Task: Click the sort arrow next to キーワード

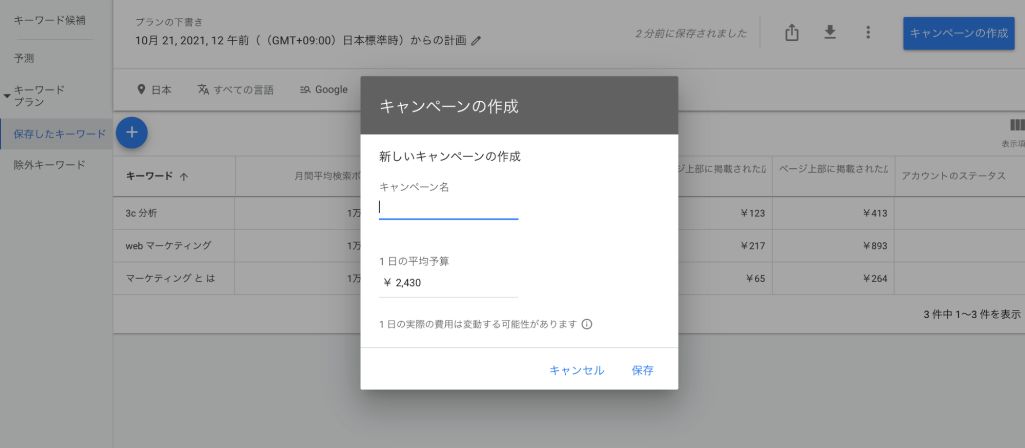Action: (x=184, y=177)
